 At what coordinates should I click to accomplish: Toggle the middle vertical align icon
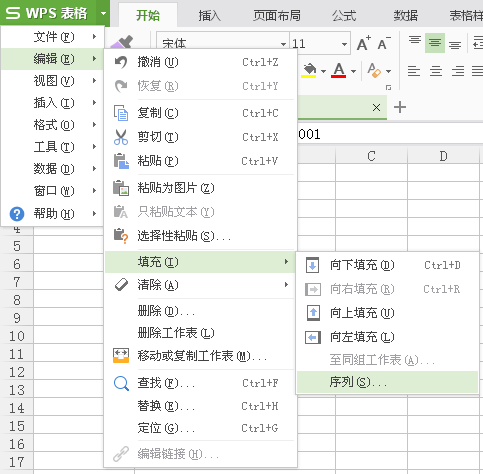435,43
